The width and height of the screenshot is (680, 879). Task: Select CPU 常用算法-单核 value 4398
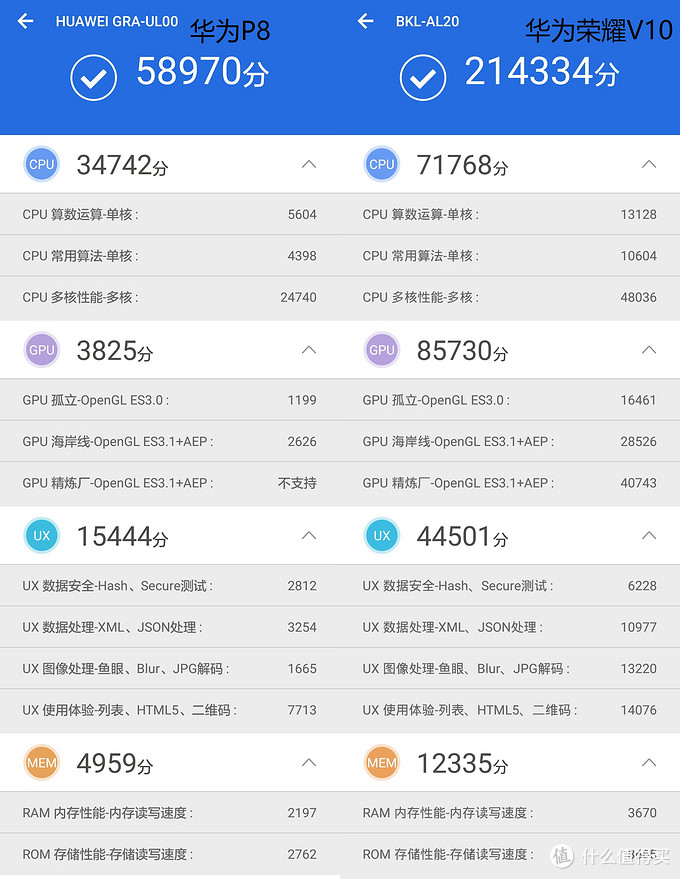(302, 256)
